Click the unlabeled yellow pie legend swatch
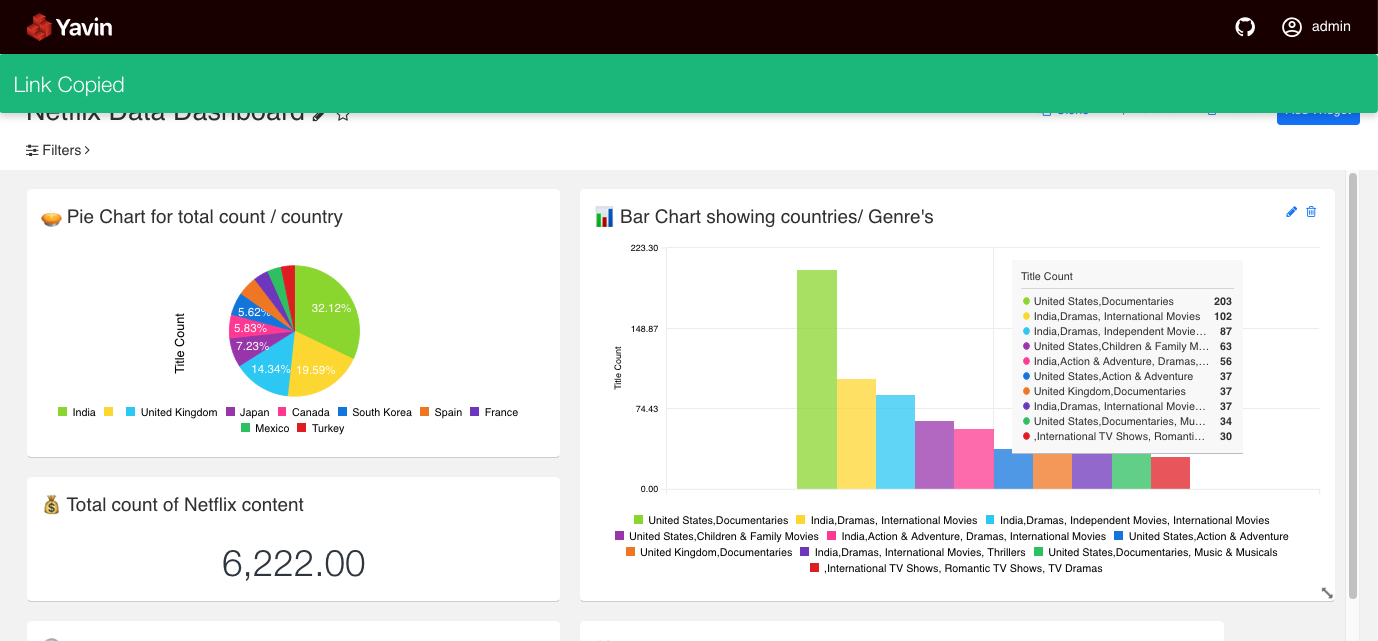Viewport: 1378px width, 641px height. coord(108,412)
